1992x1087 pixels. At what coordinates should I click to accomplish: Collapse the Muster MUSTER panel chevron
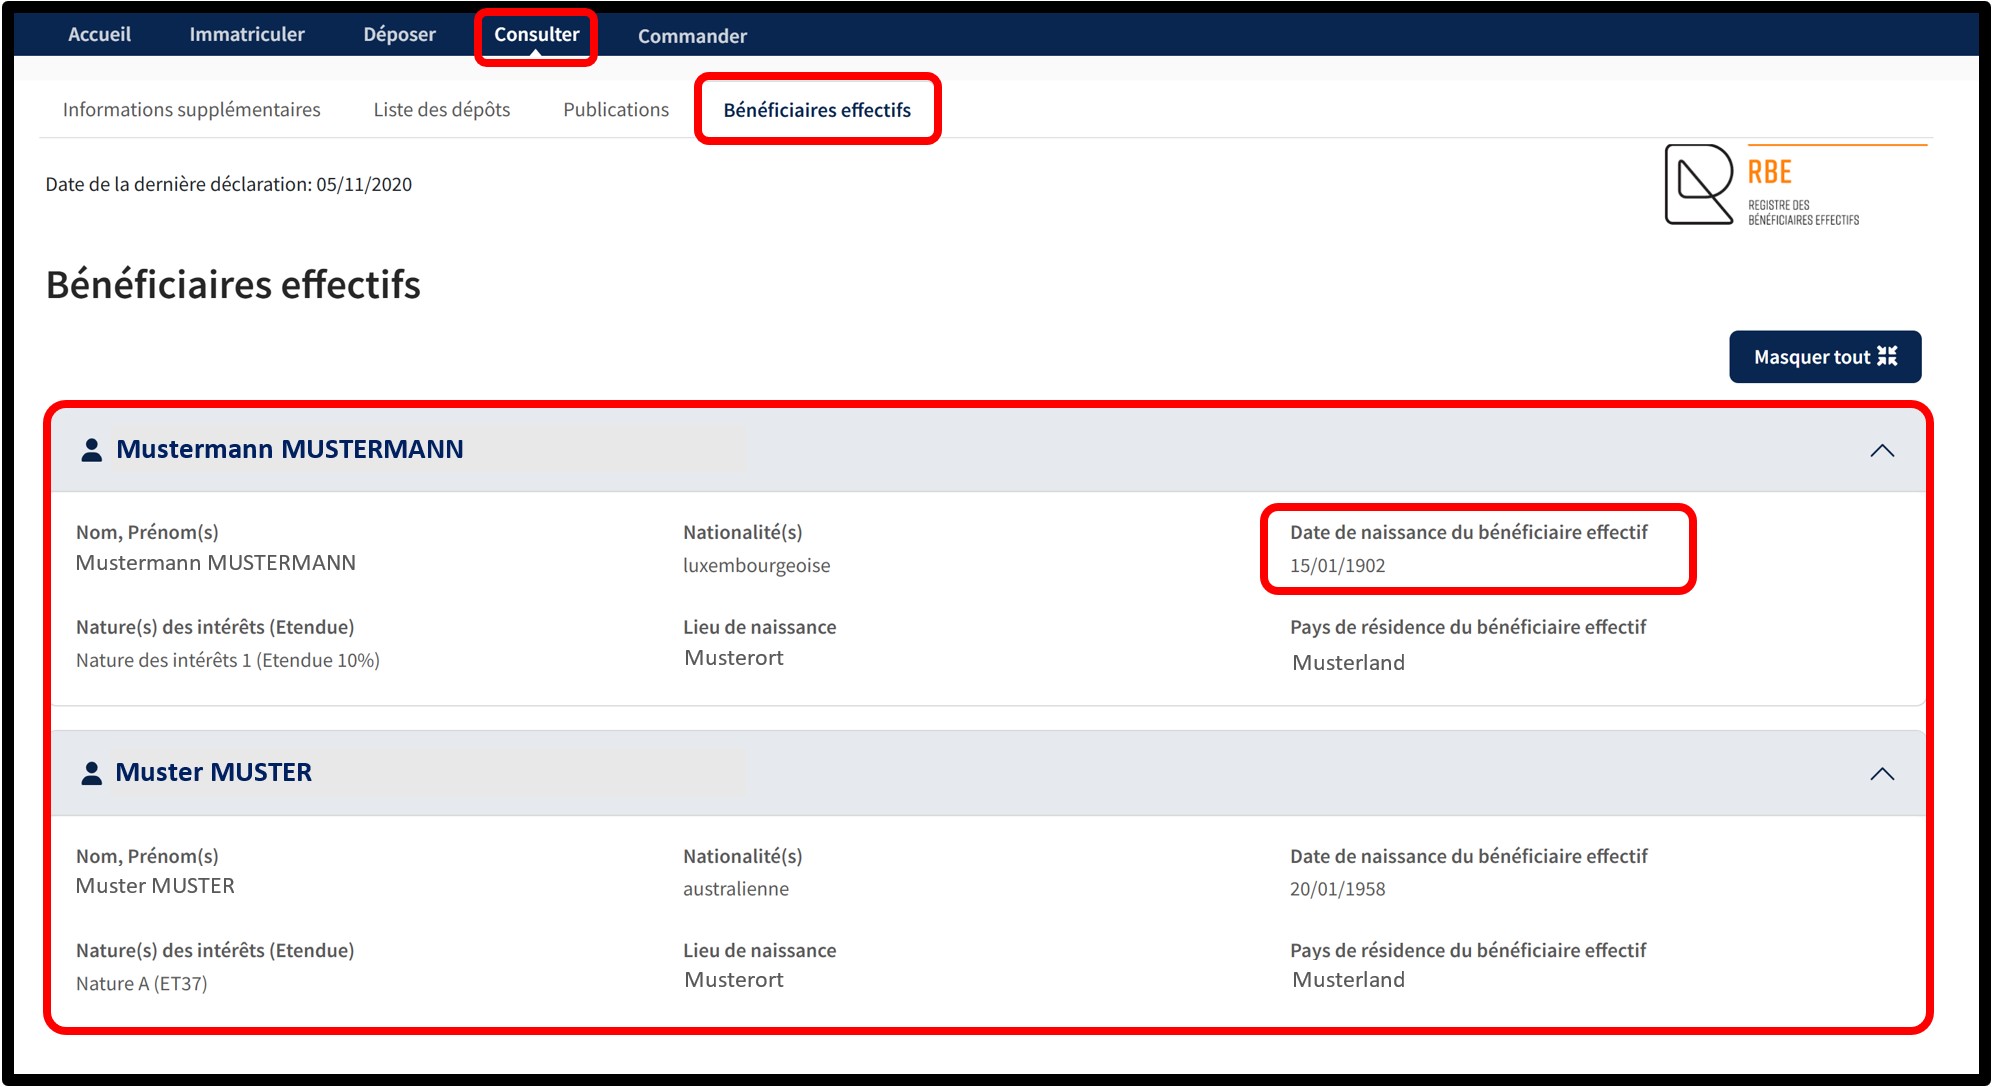(x=1881, y=774)
